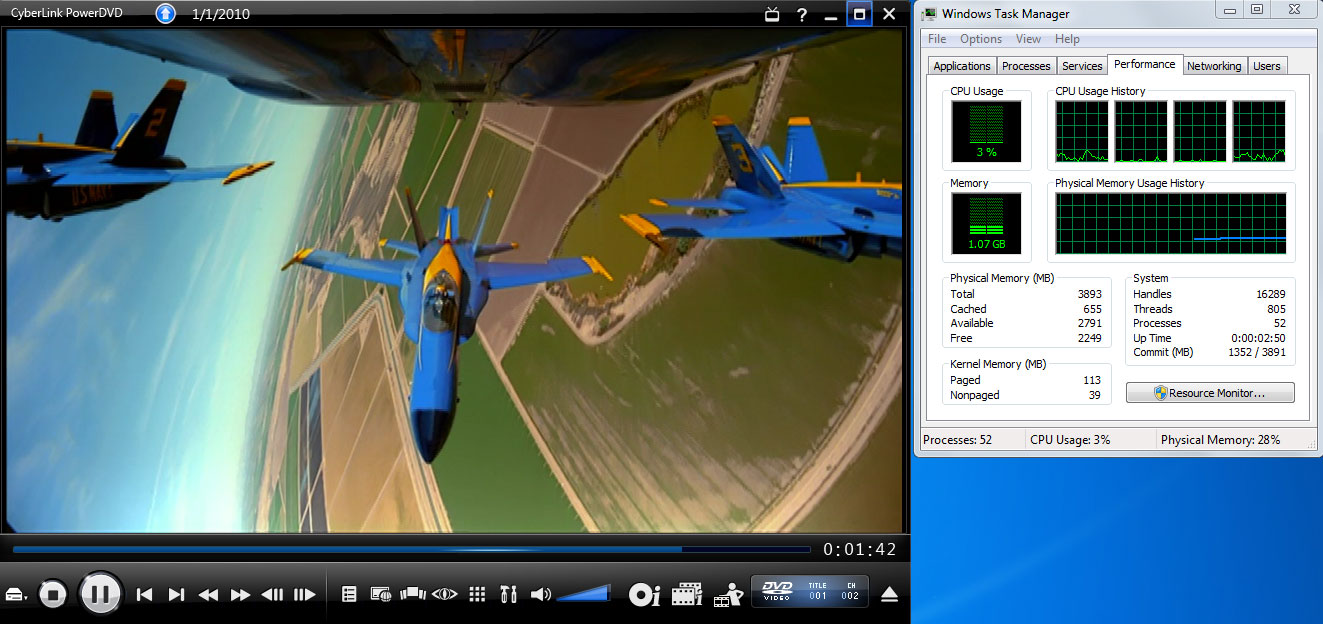Click the eye-shaped icon in PowerDVD
The height and width of the screenshot is (624, 1323).
[x=445, y=594]
